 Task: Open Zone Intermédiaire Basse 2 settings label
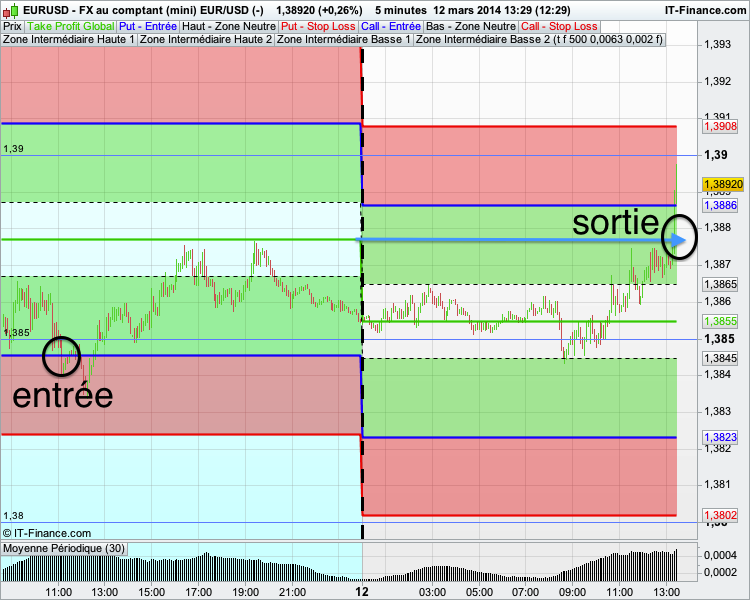click(x=539, y=39)
